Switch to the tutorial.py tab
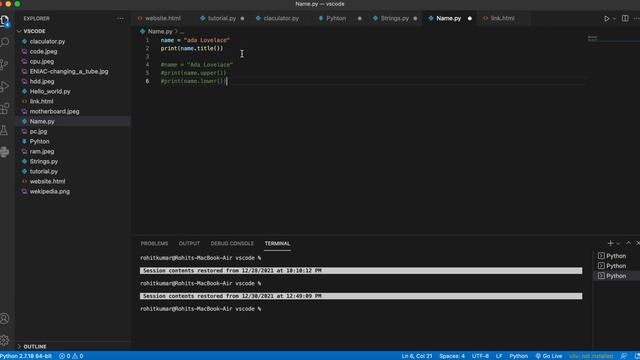This screenshot has height=360, width=640. [222, 18]
